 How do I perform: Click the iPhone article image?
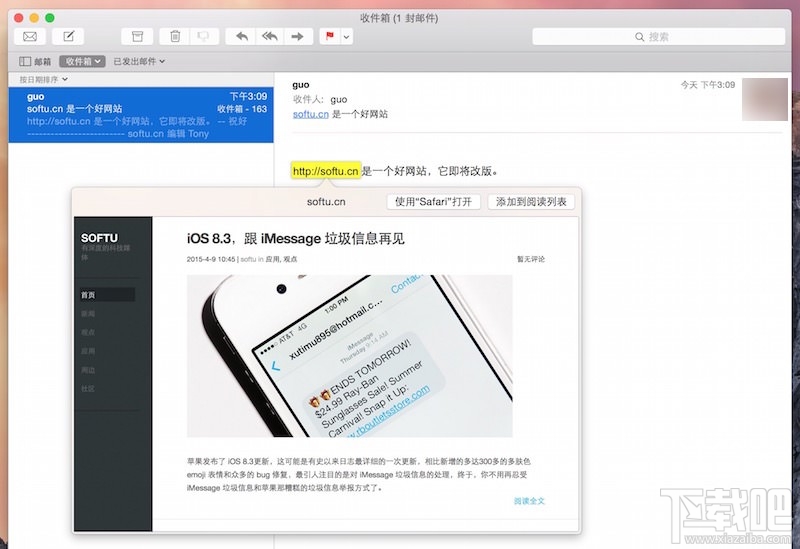pyautogui.click(x=349, y=356)
